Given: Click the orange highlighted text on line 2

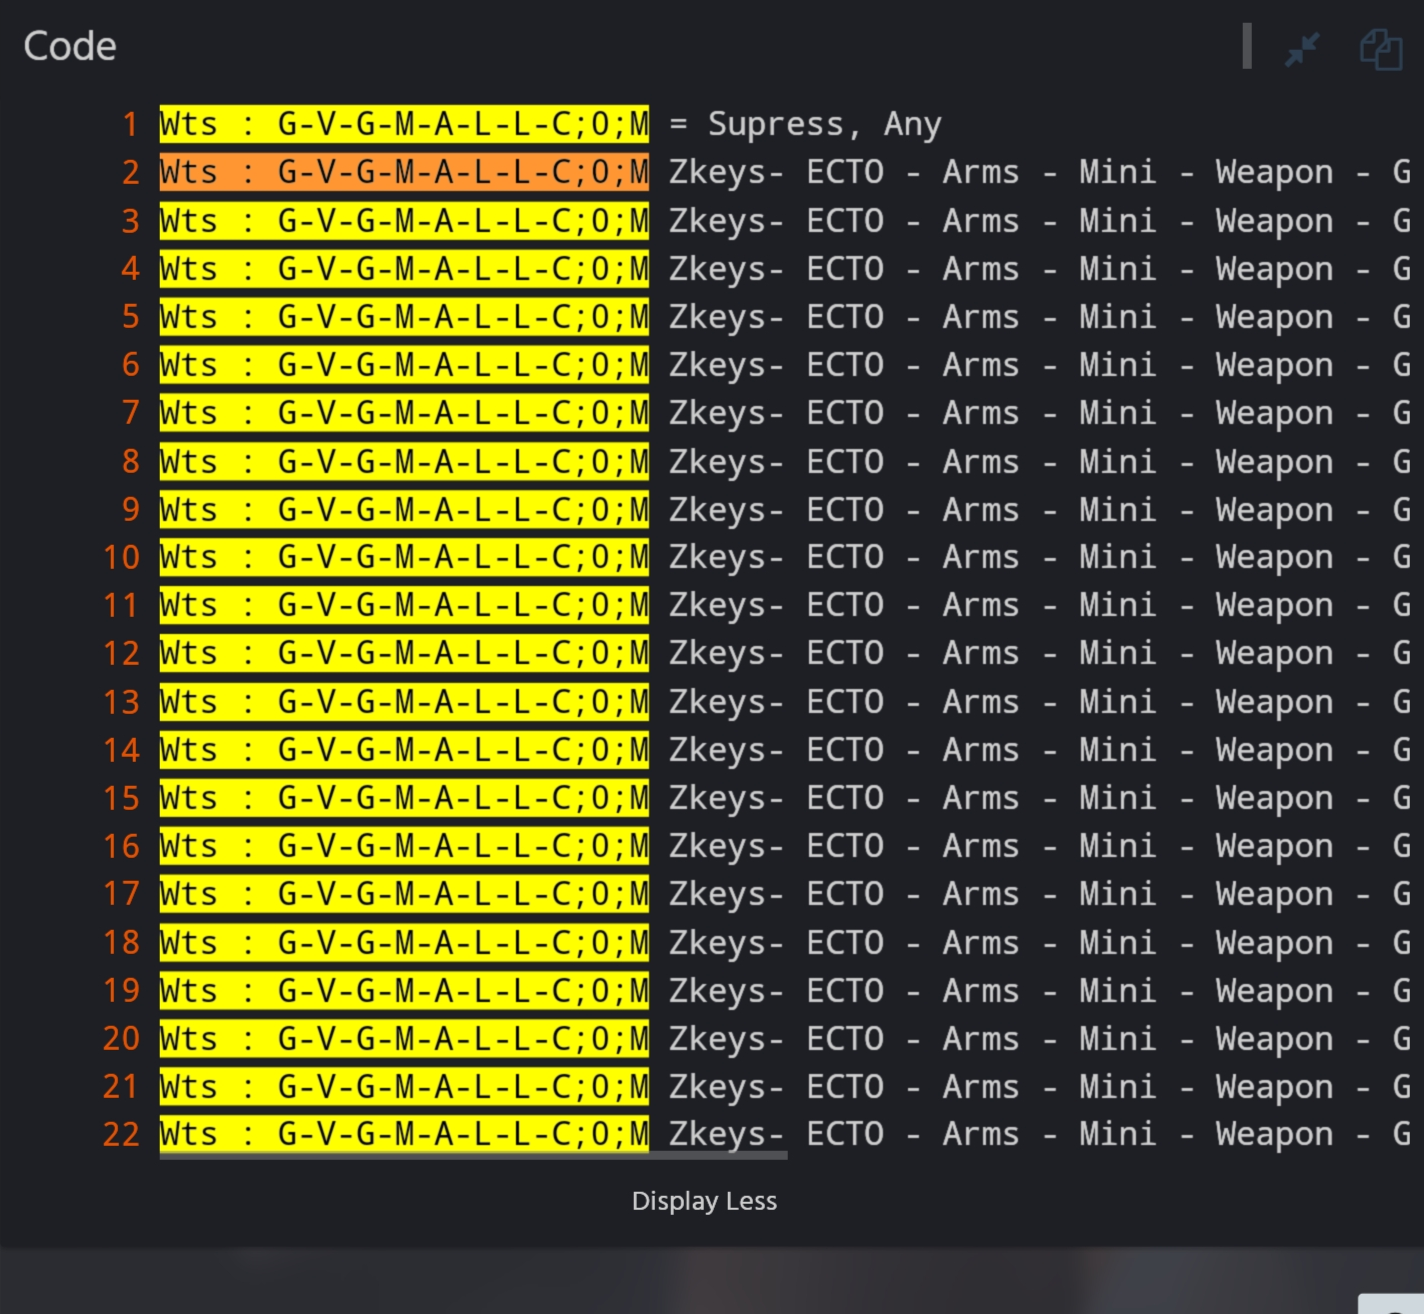Looking at the screenshot, I should pos(404,172).
